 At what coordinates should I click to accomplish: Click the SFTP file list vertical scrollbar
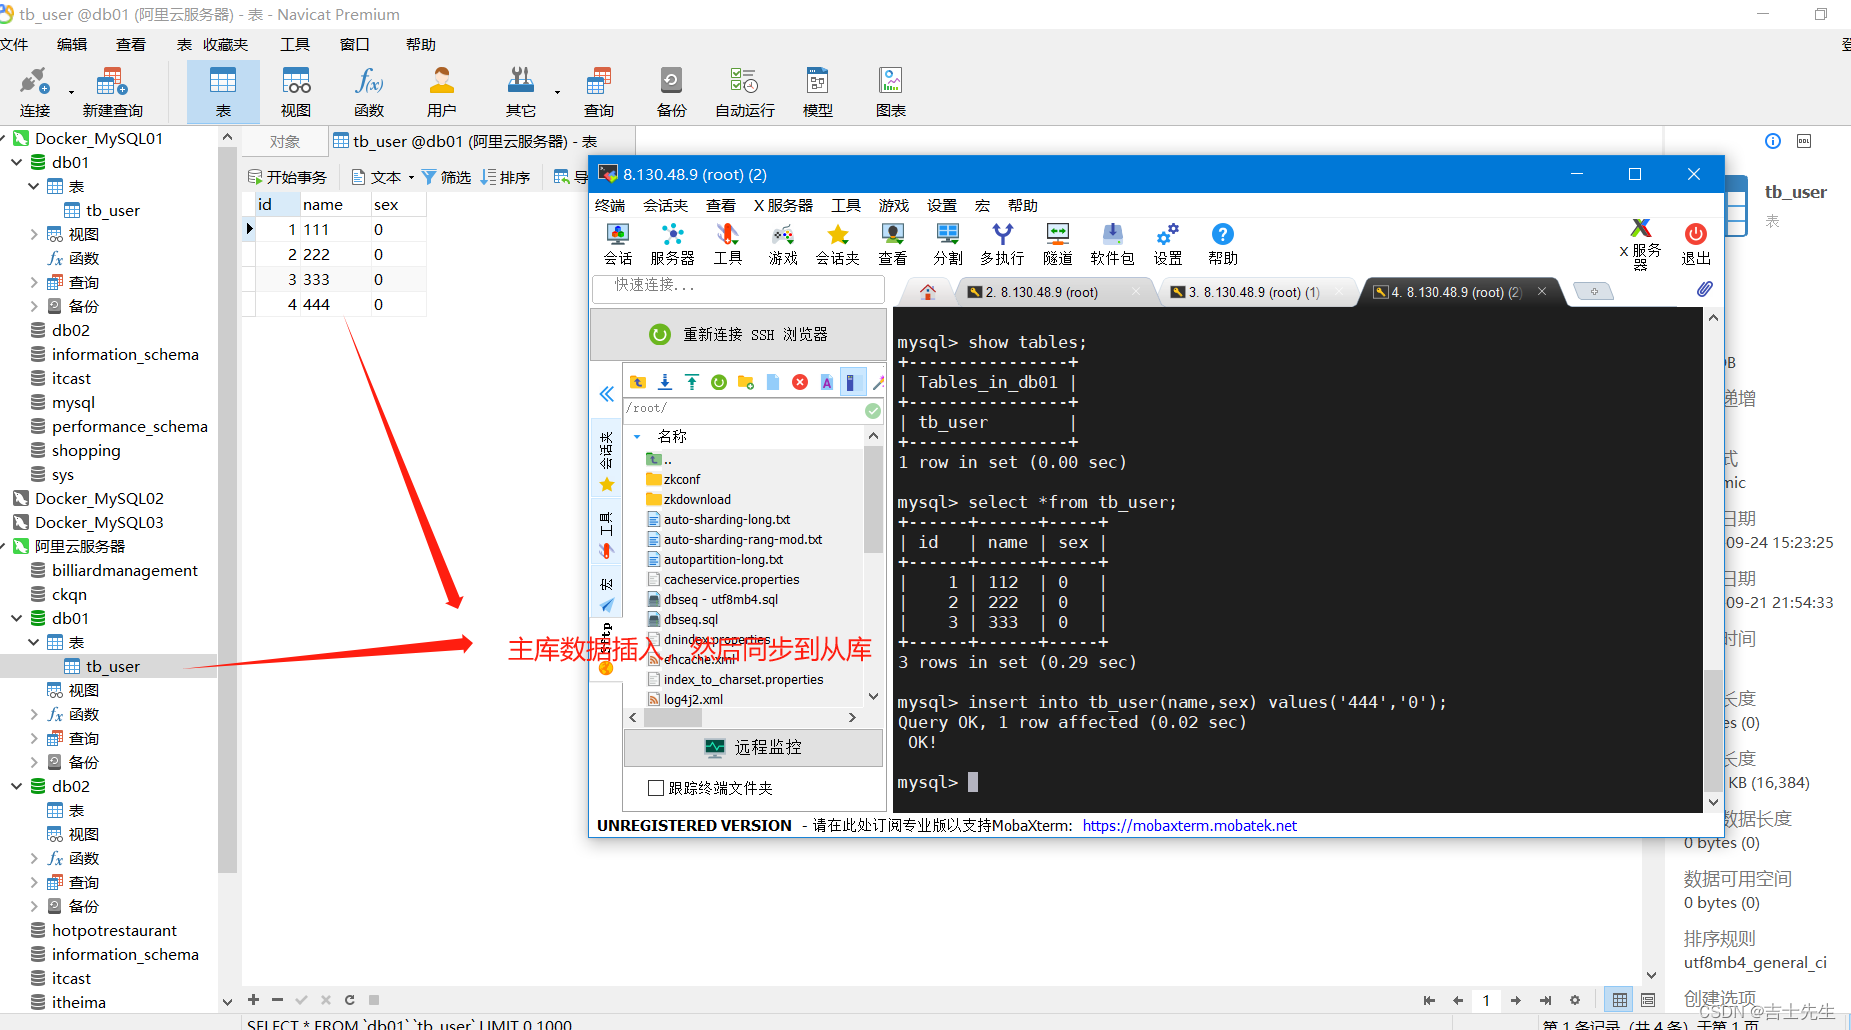(x=873, y=500)
